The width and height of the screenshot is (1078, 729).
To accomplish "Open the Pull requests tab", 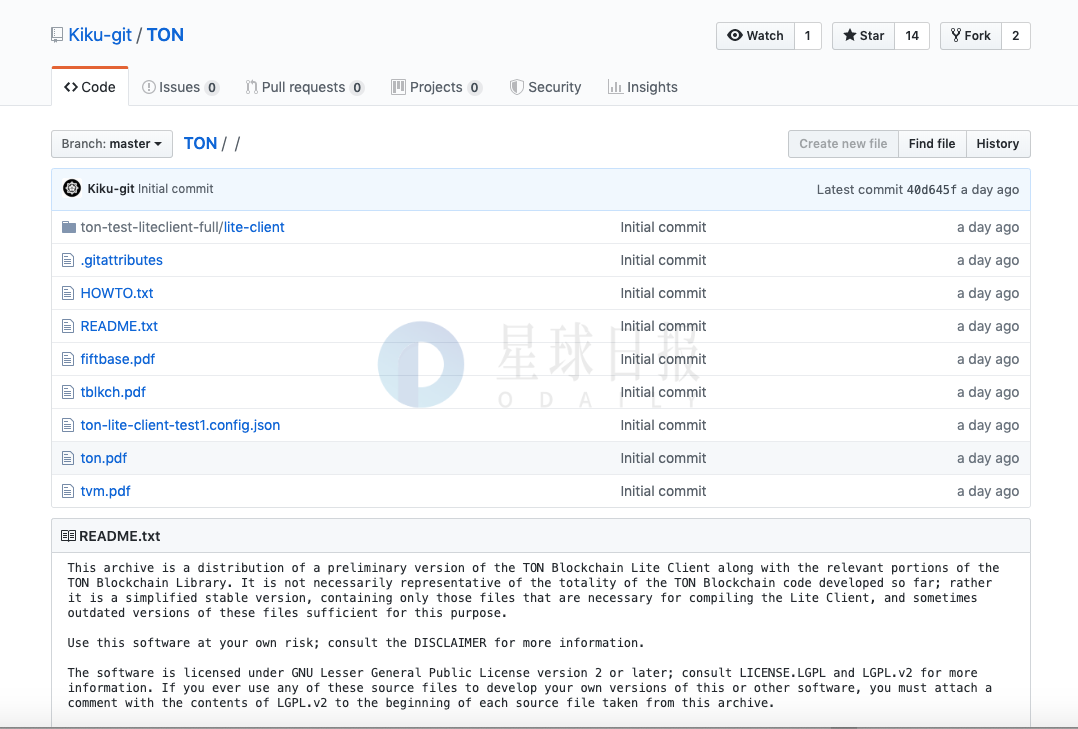I will pos(305,87).
